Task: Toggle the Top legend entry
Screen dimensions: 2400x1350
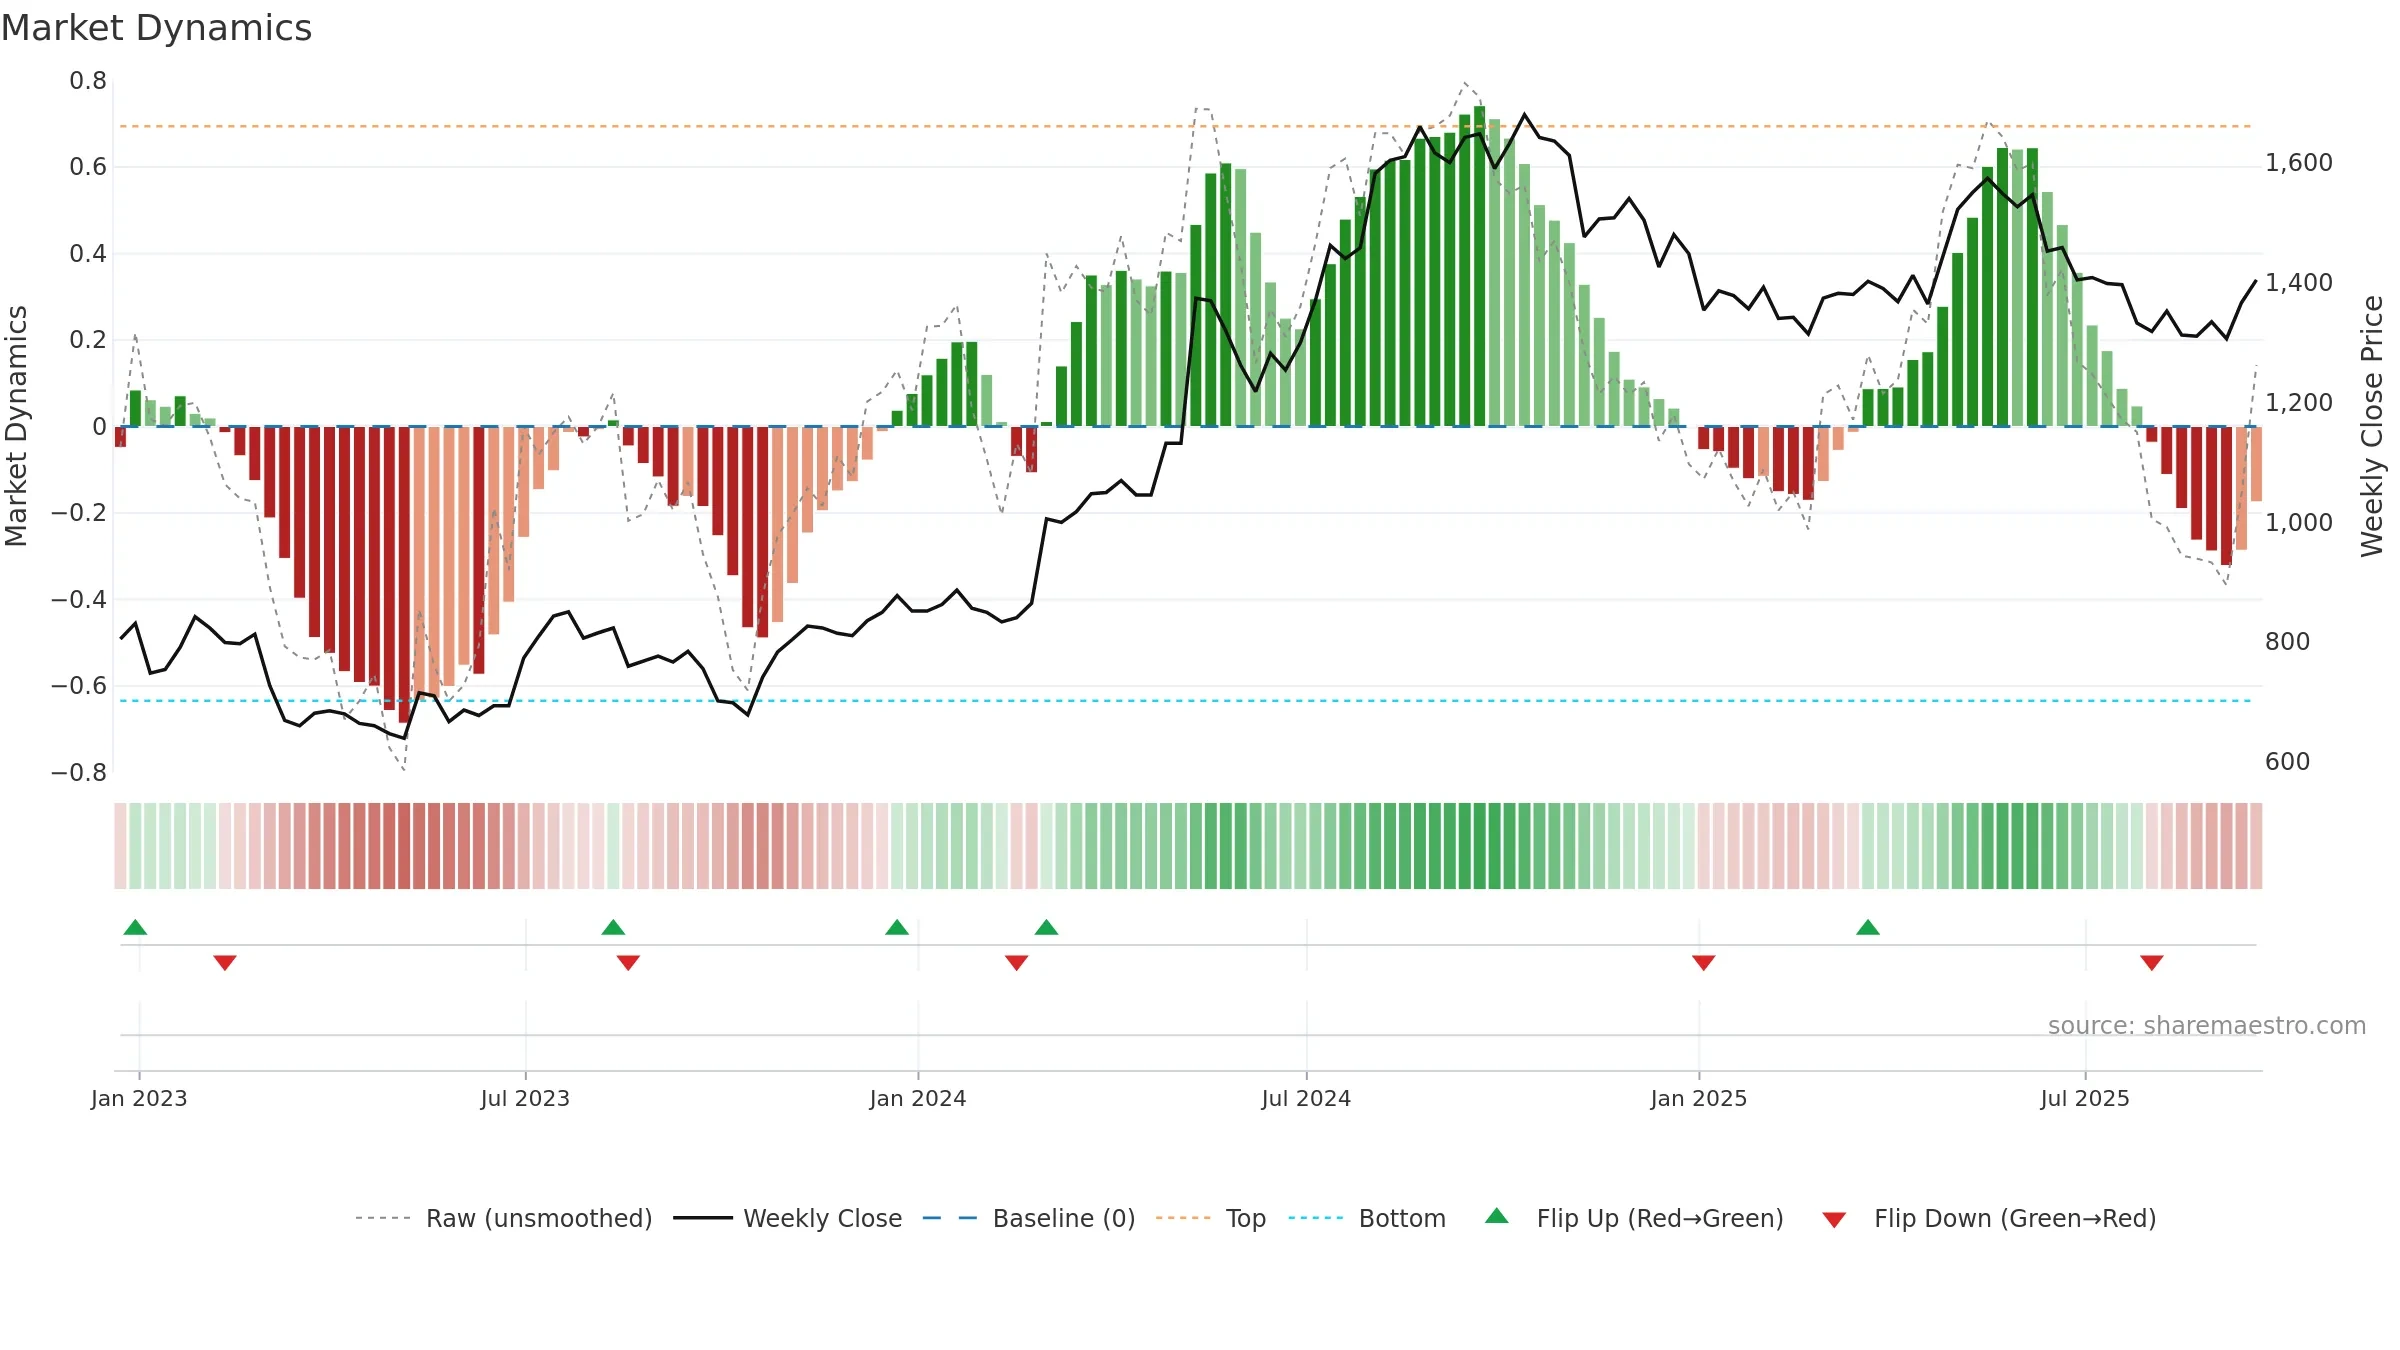Action: tap(1211, 1218)
